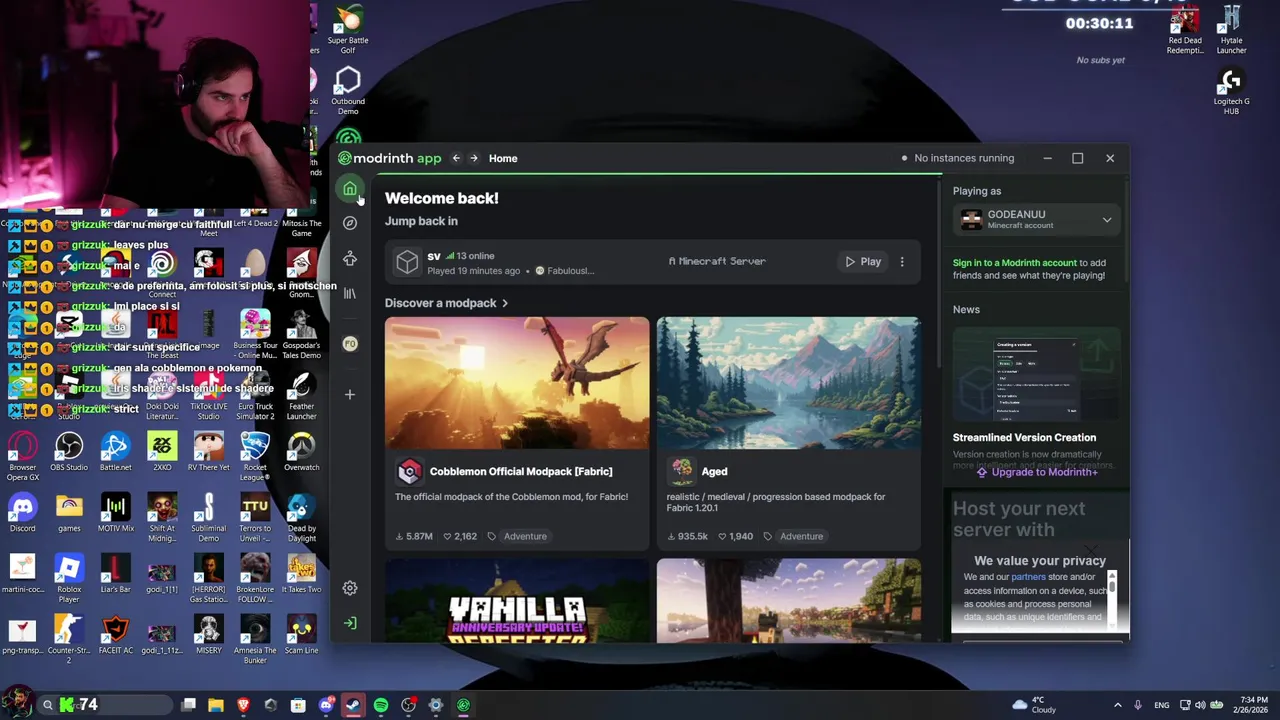1280x720 pixels.
Task: Upgrade to Modrinth+ link
Action: click(x=1037, y=472)
